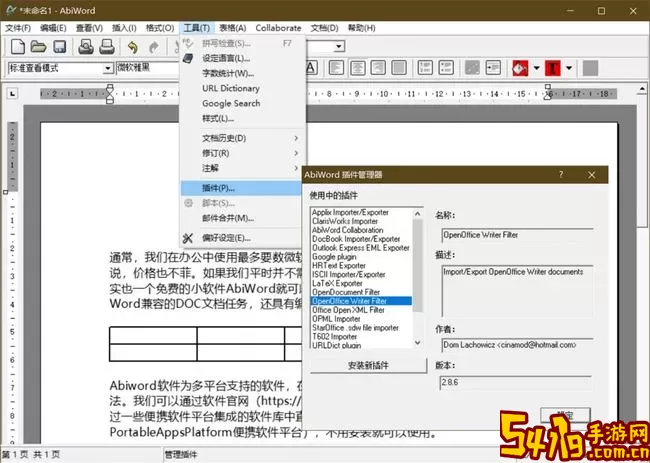Screen dimensions: 650x463
Task: Expand the Annotations (注解) submenu
Action: (x=241, y=168)
